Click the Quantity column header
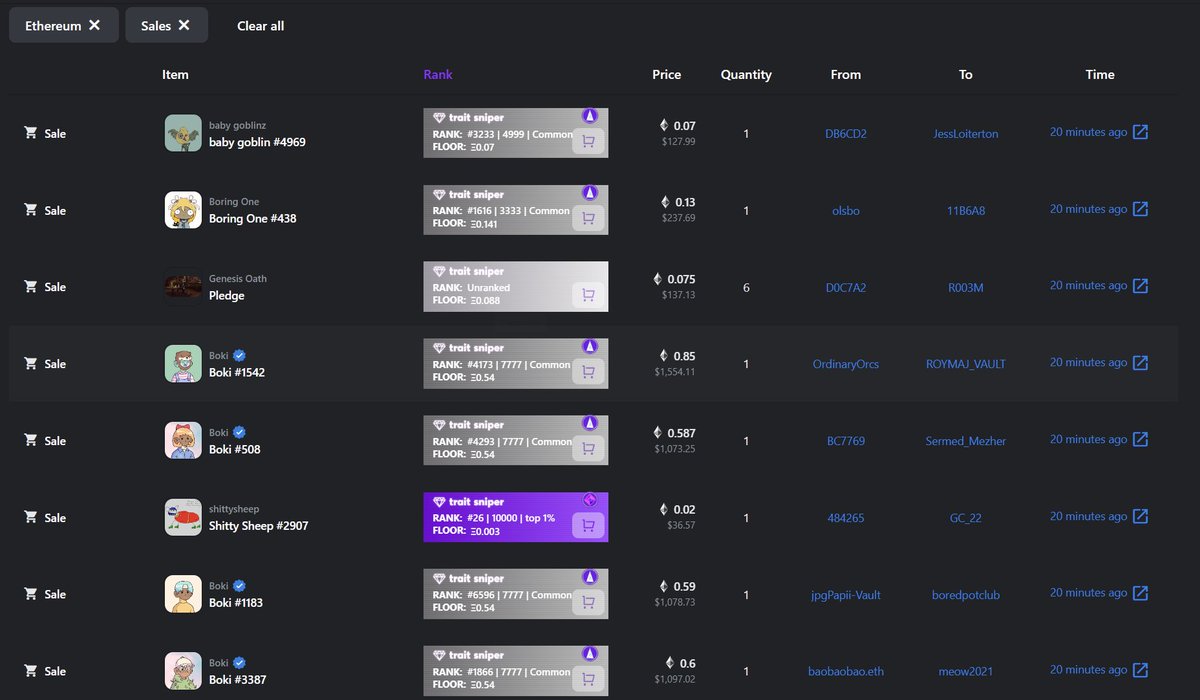The image size is (1200, 700). 746,74
